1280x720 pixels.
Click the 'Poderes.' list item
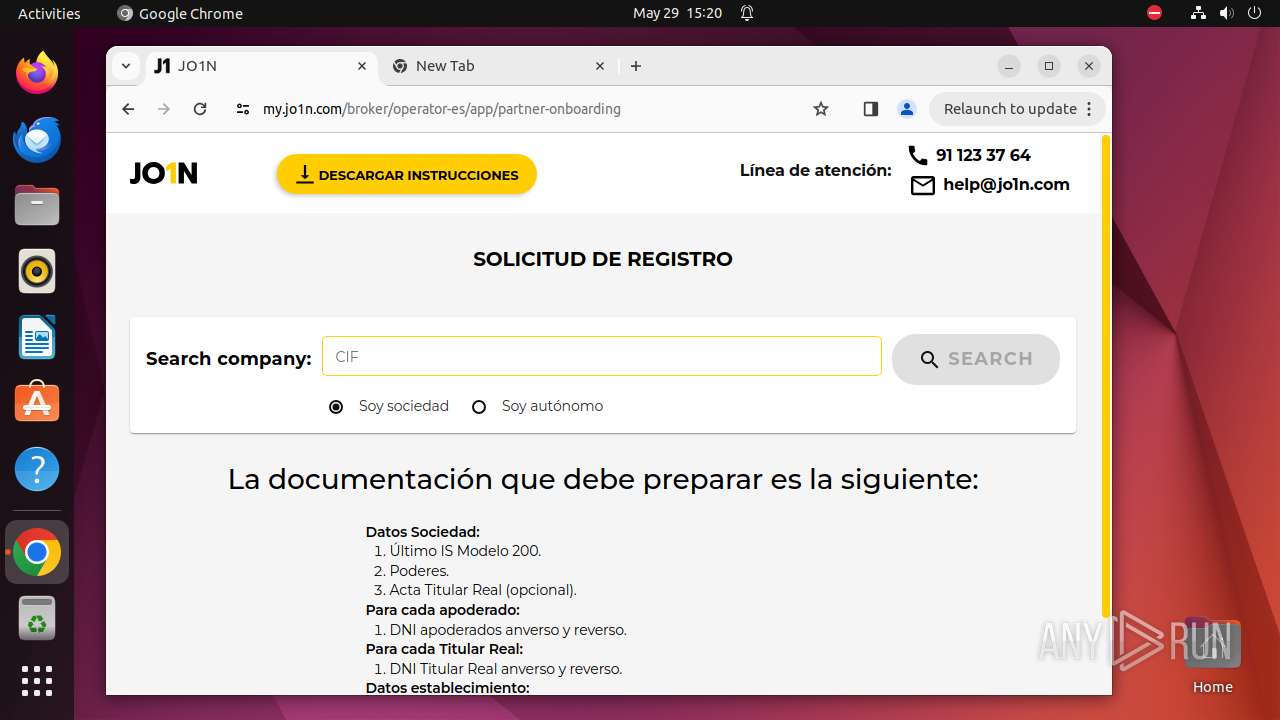tap(419, 571)
